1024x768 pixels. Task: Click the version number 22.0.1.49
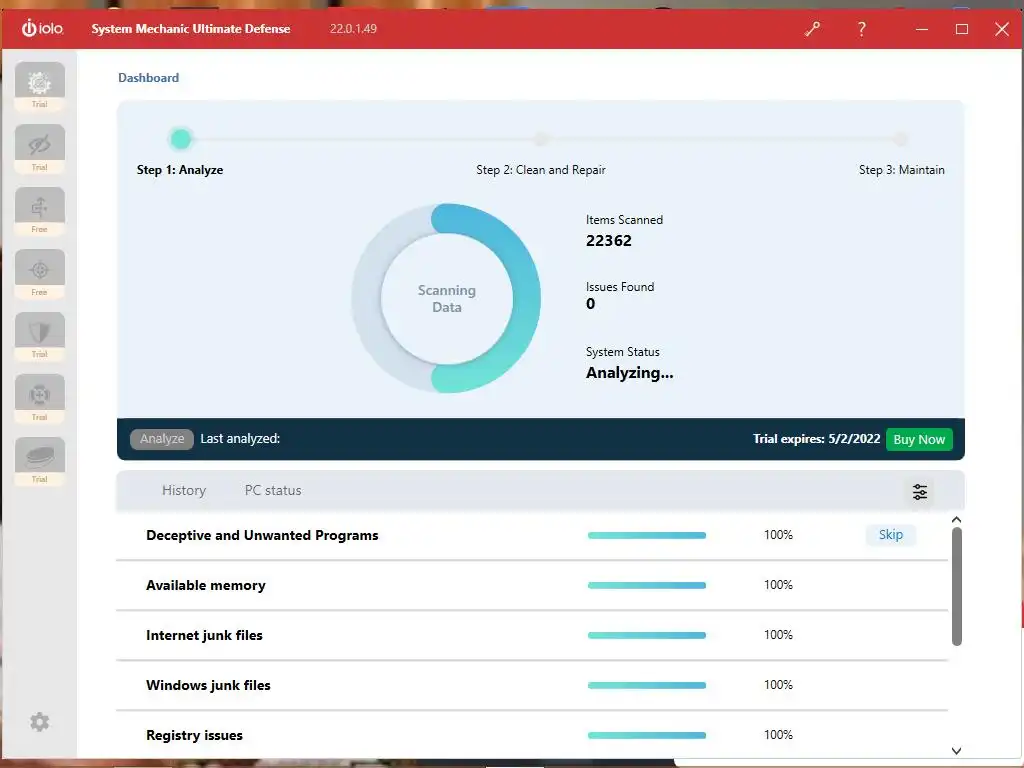tap(353, 29)
